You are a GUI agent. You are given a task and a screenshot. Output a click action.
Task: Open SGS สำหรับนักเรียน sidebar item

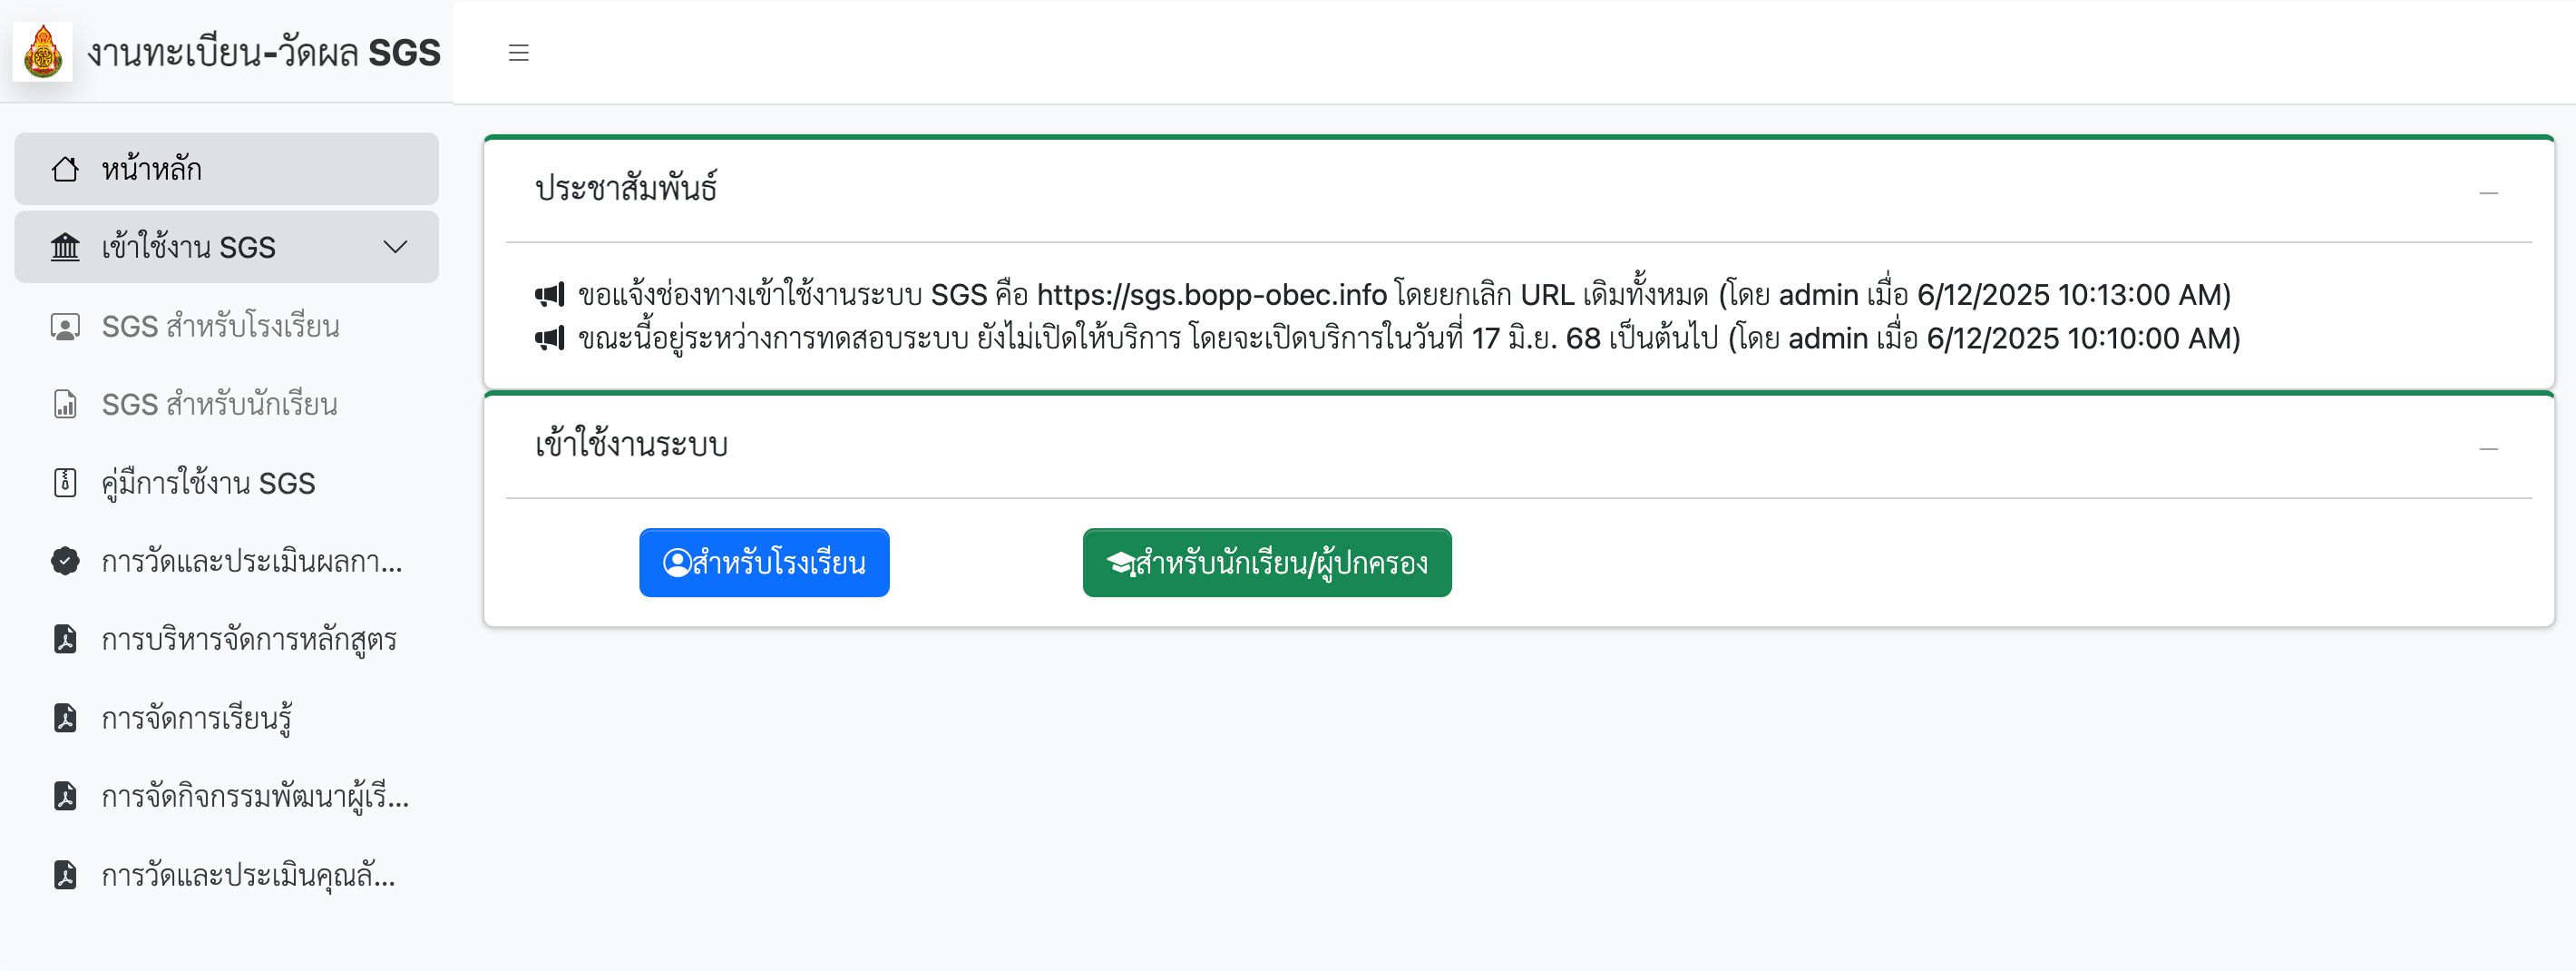[x=219, y=405]
